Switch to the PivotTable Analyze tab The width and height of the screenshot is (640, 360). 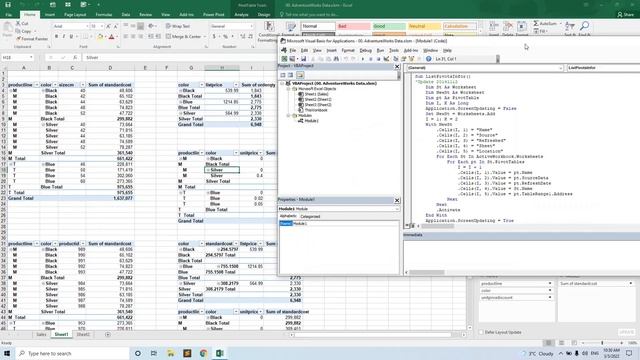pyautogui.click(x=241, y=14)
